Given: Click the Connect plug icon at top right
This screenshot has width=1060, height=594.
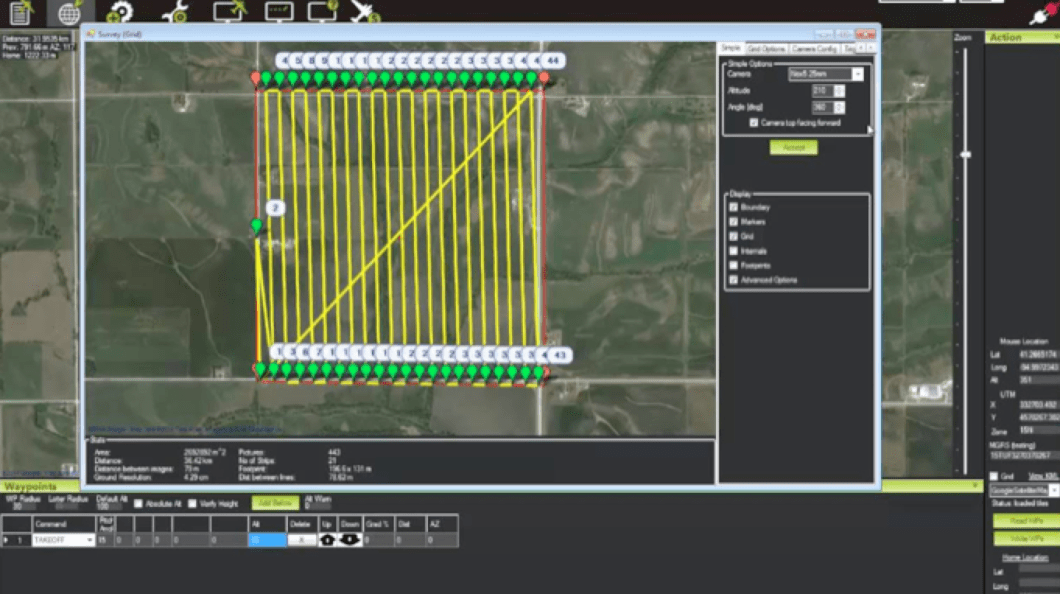Looking at the screenshot, I should (1042, 14).
